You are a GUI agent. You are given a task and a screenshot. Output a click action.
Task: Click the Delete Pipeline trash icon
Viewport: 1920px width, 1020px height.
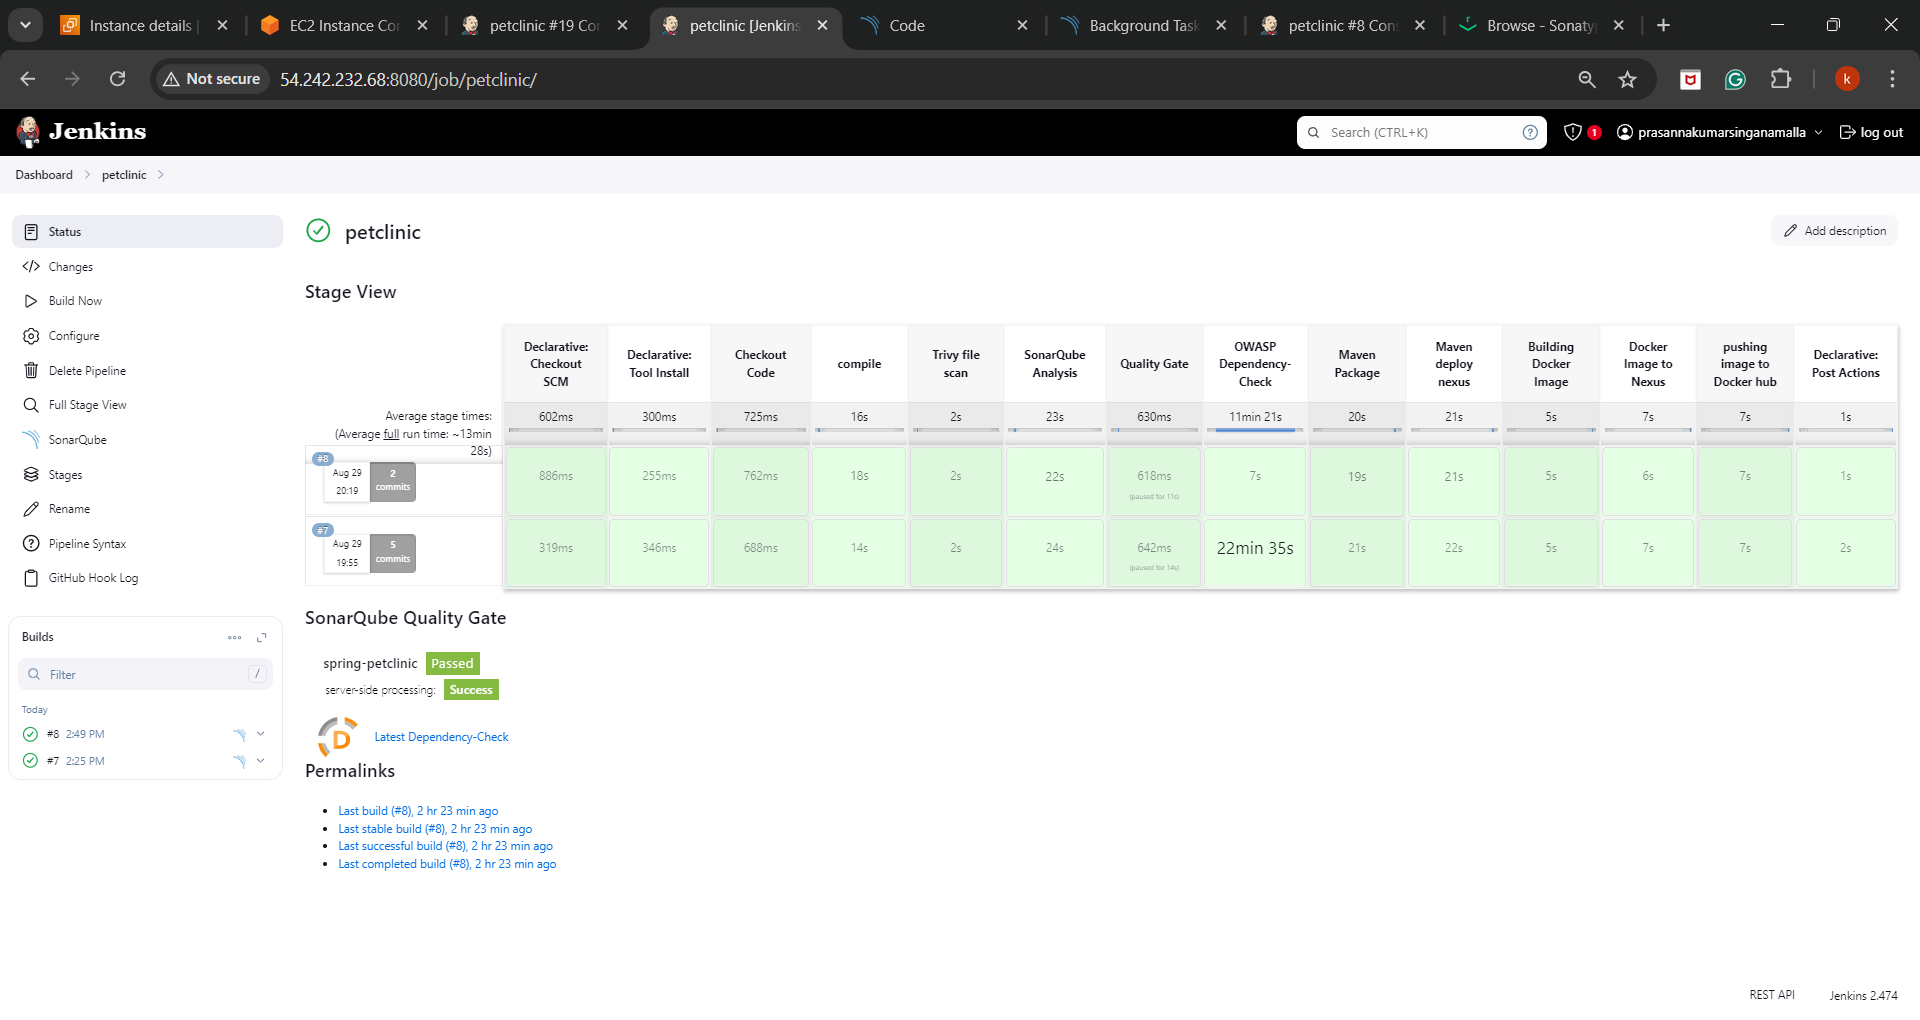[x=31, y=371]
